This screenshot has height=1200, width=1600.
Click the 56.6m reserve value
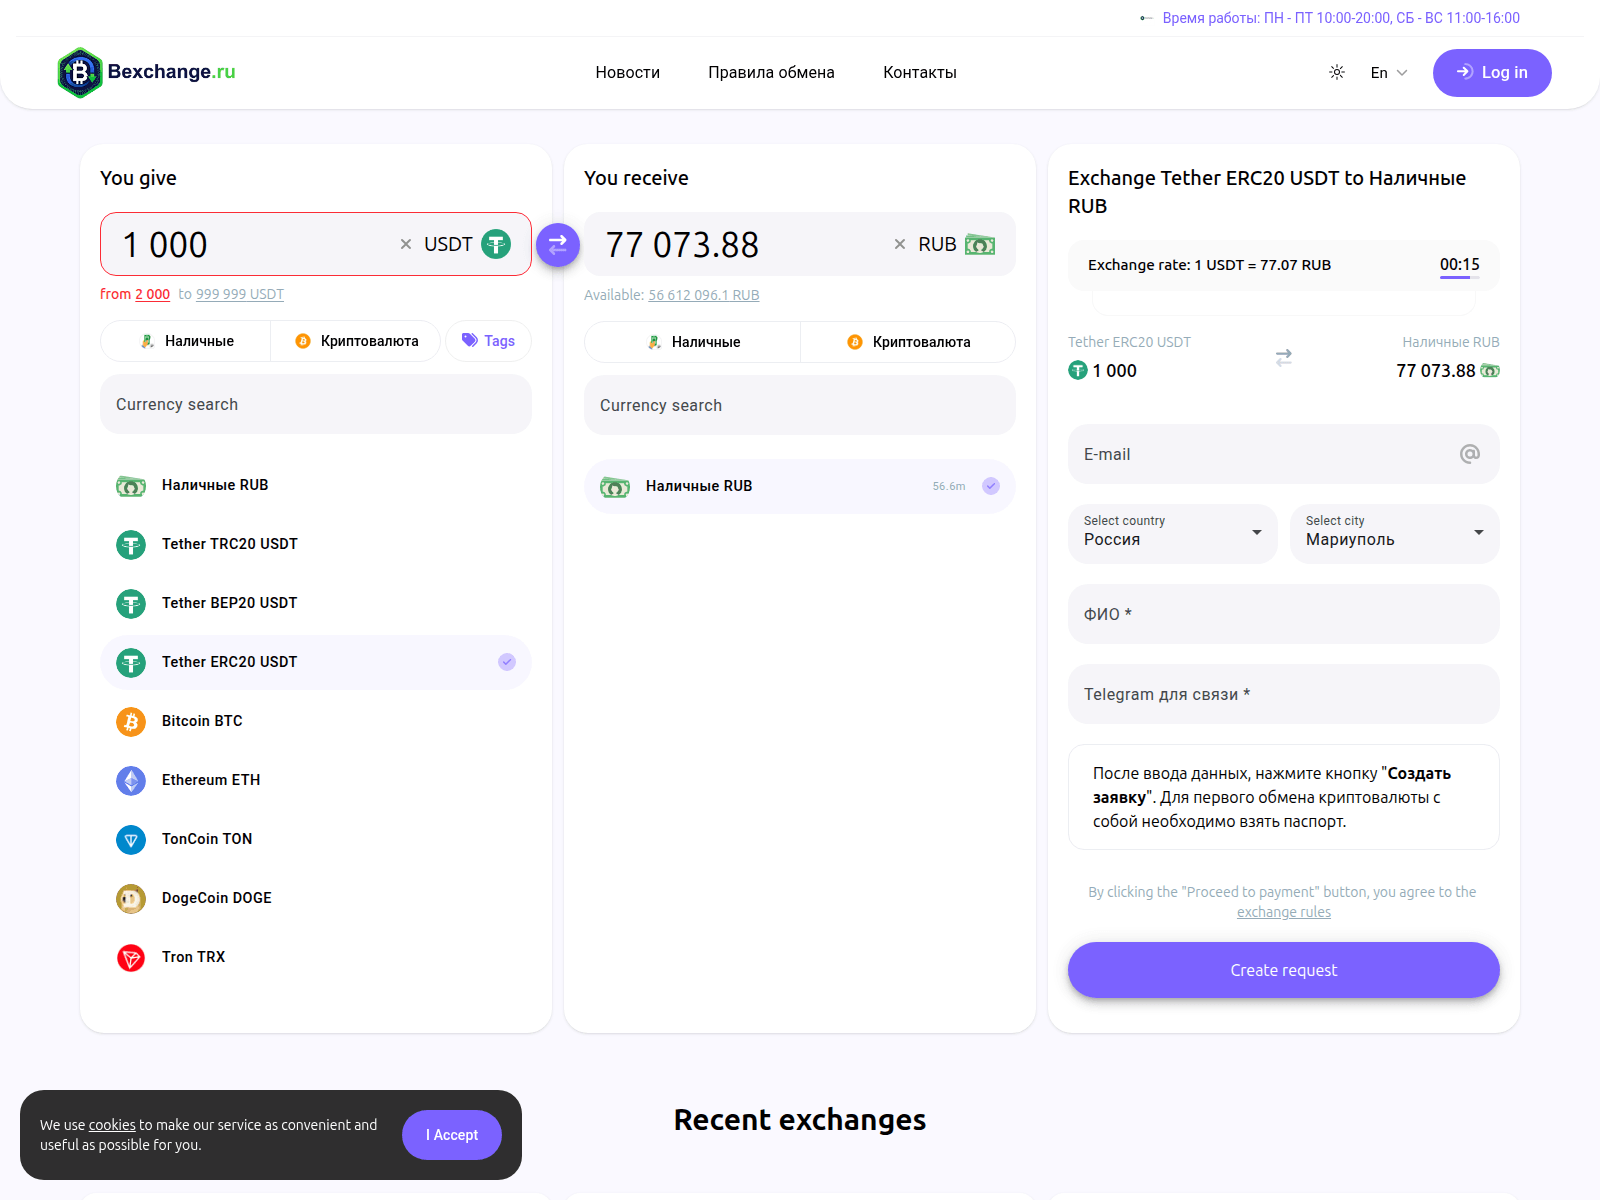(x=949, y=486)
